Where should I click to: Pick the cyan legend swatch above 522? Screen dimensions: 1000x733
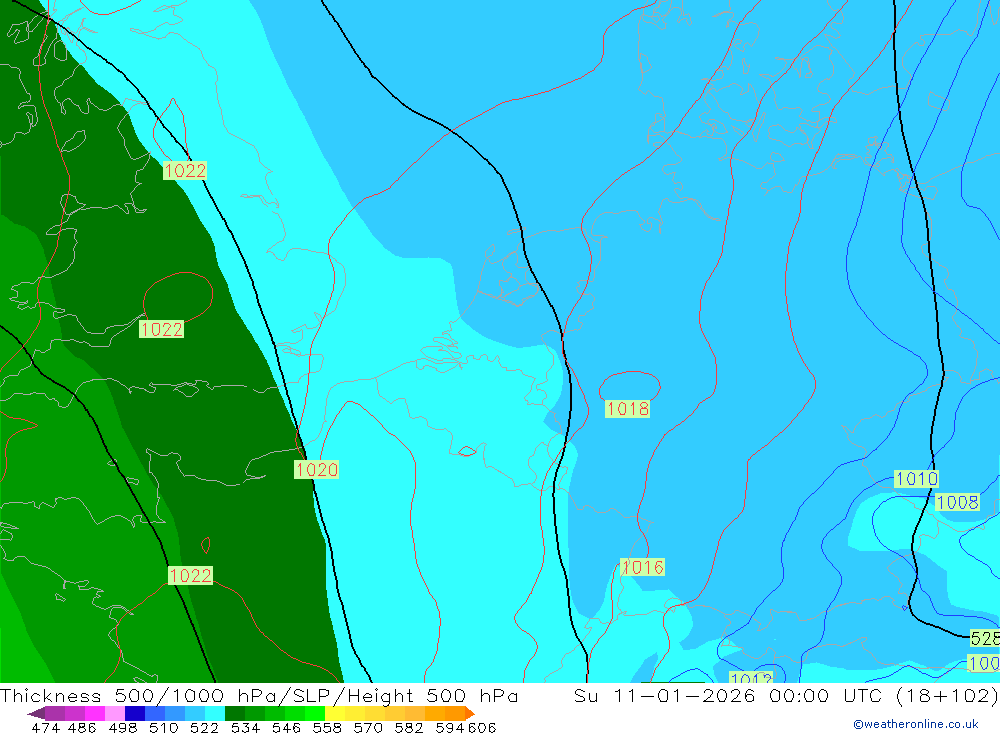tap(215, 713)
